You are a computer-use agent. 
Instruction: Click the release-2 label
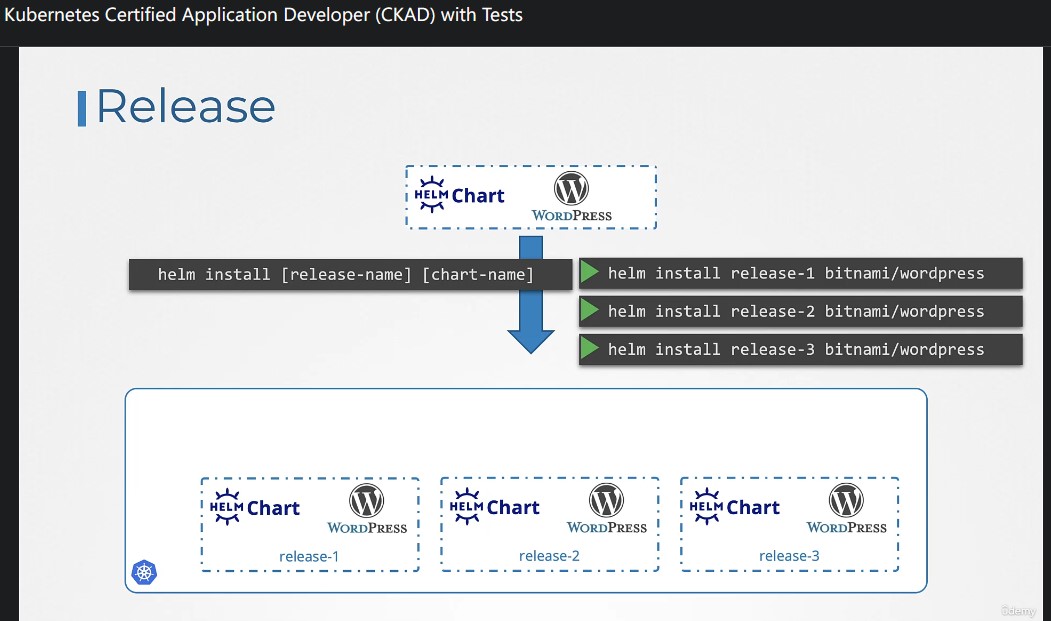coord(549,556)
